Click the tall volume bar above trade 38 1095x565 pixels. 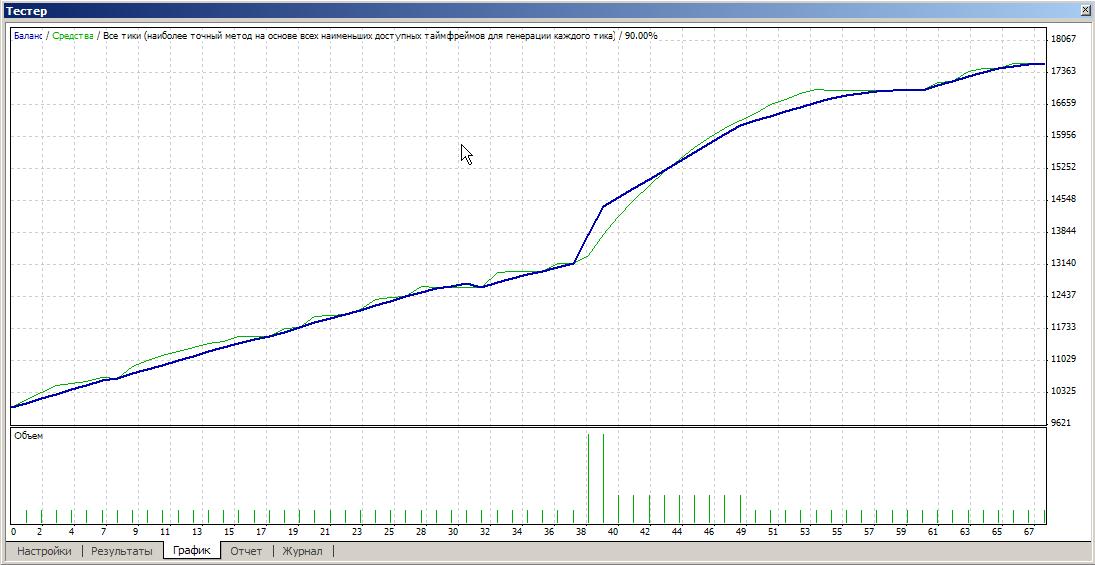(x=588, y=478)
